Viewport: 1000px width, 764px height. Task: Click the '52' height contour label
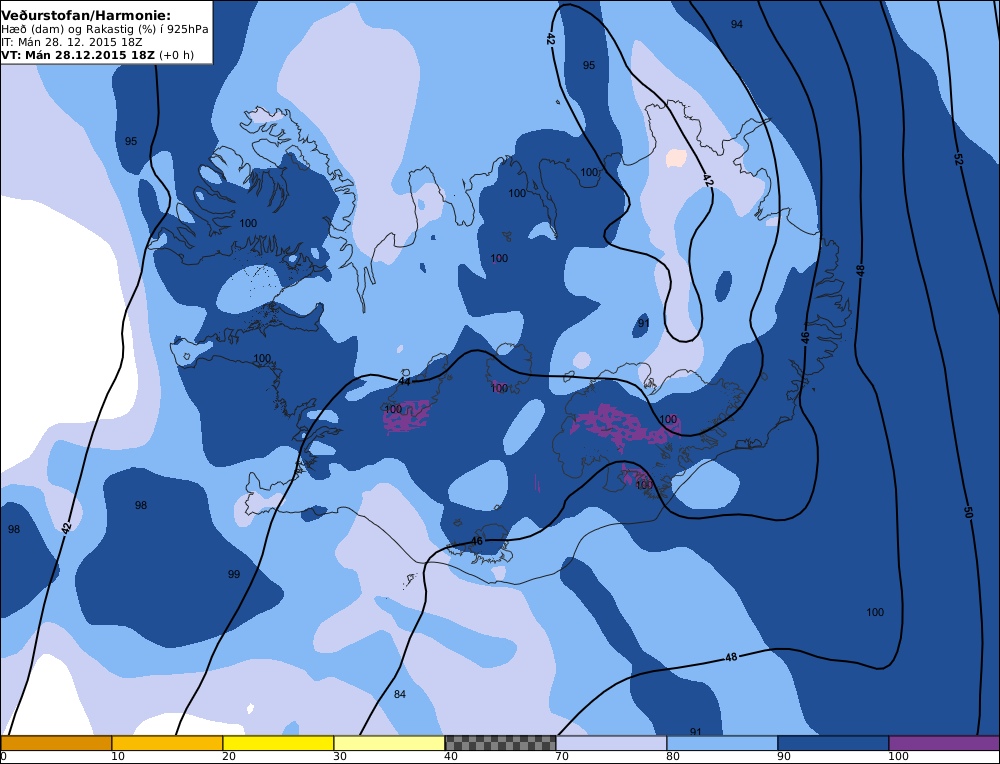pos(958,159)
